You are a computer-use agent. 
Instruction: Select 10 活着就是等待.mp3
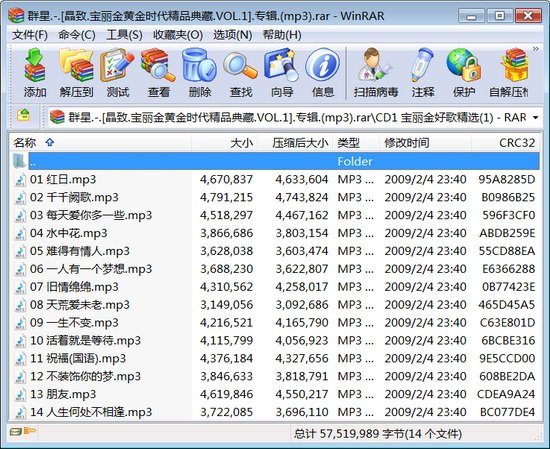pyautogui.click(x=275, y=341)
